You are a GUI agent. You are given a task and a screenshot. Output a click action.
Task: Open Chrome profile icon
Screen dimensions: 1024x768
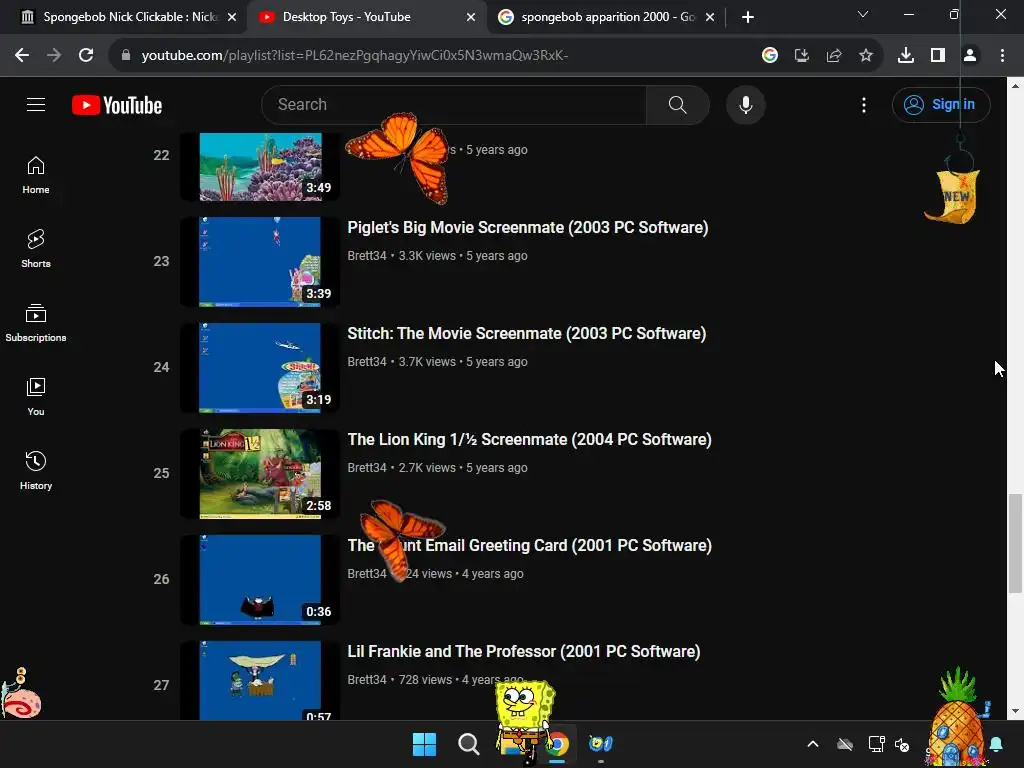[x=970, y=55]
